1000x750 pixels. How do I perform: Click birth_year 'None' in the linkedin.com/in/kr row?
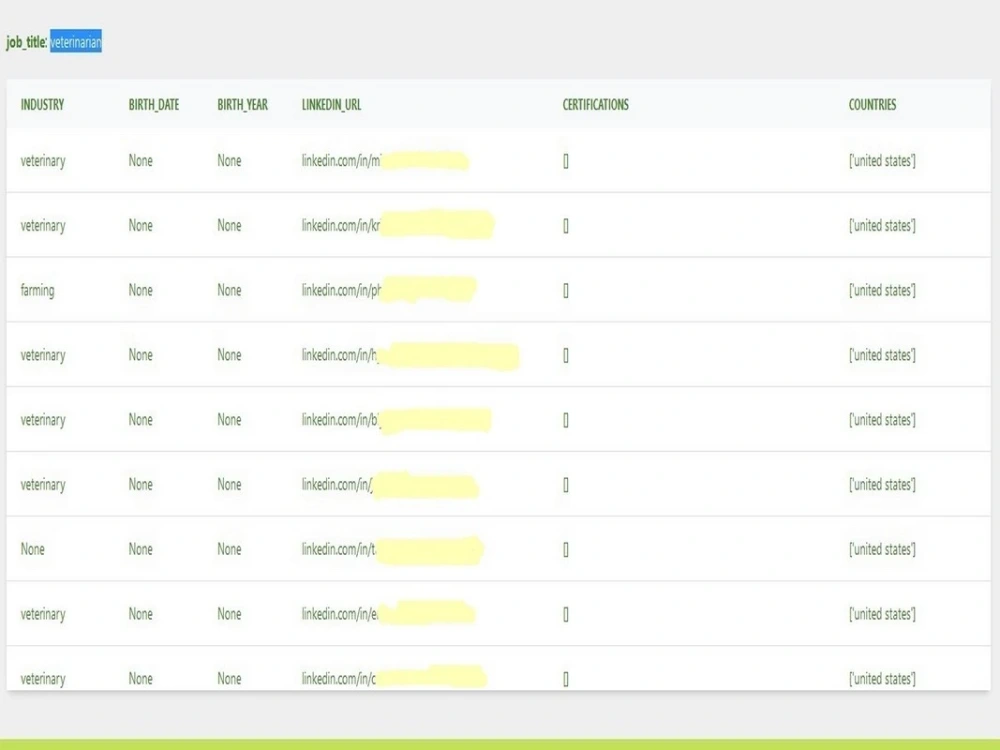point(229,225)
